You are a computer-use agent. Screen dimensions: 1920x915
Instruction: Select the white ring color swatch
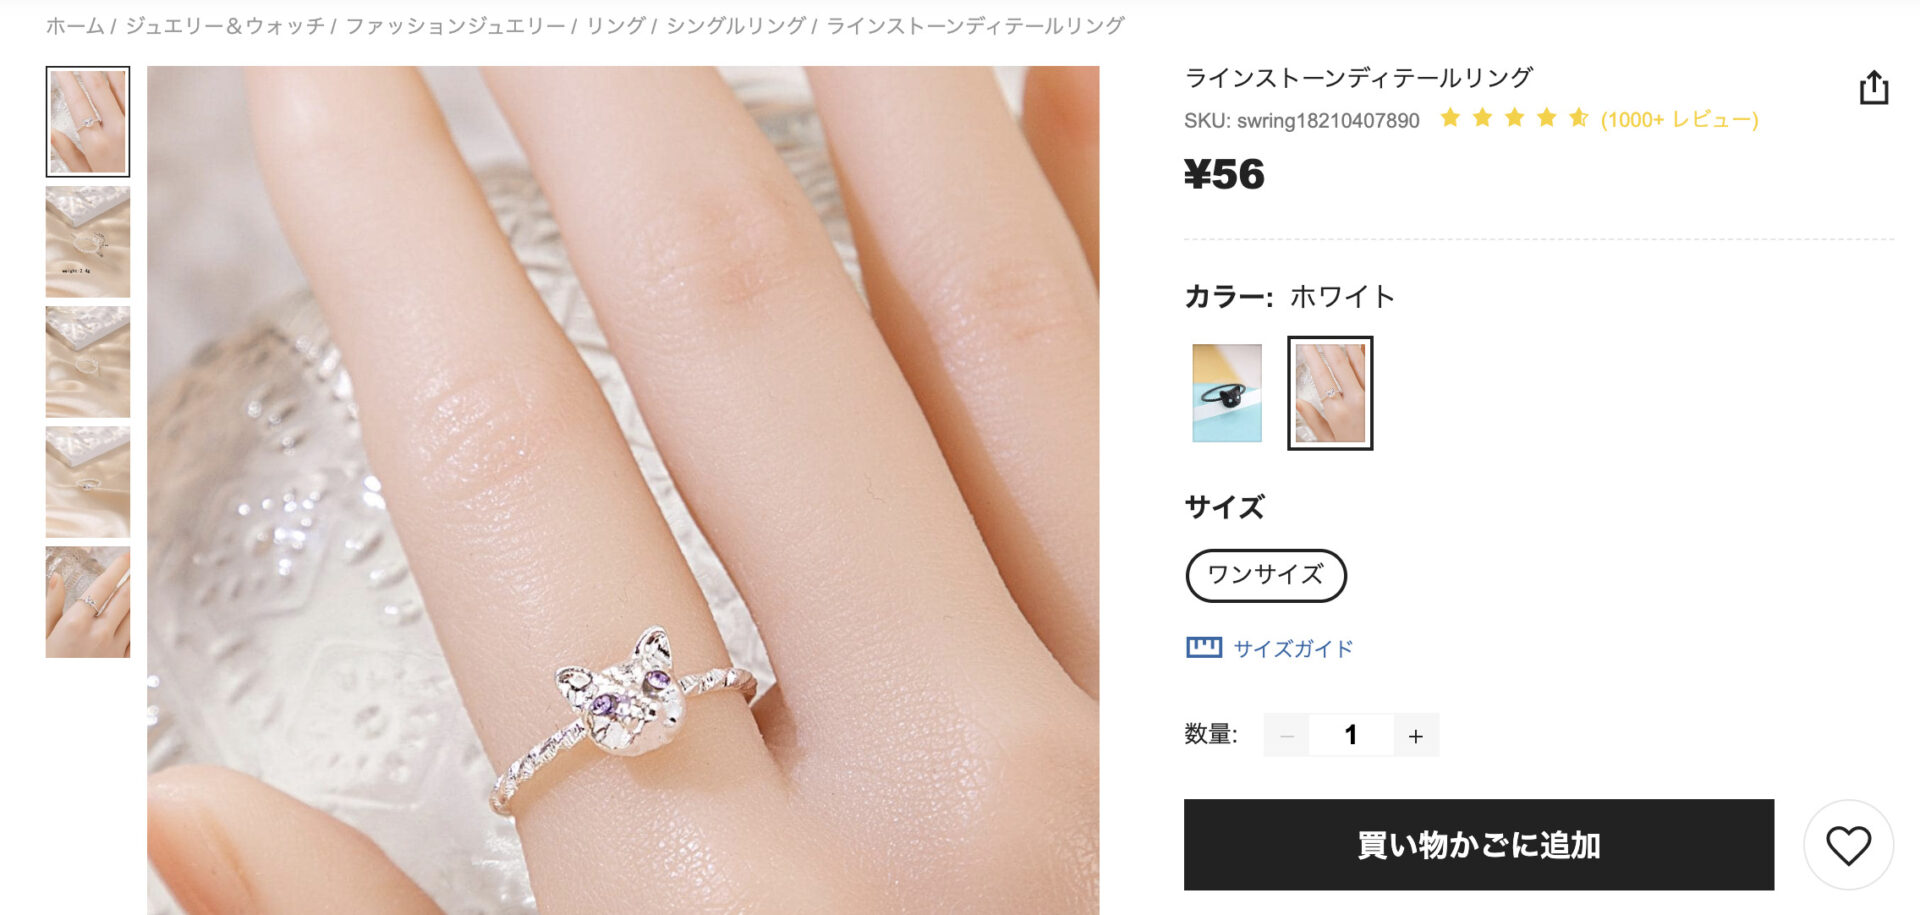click(1330, 393)
